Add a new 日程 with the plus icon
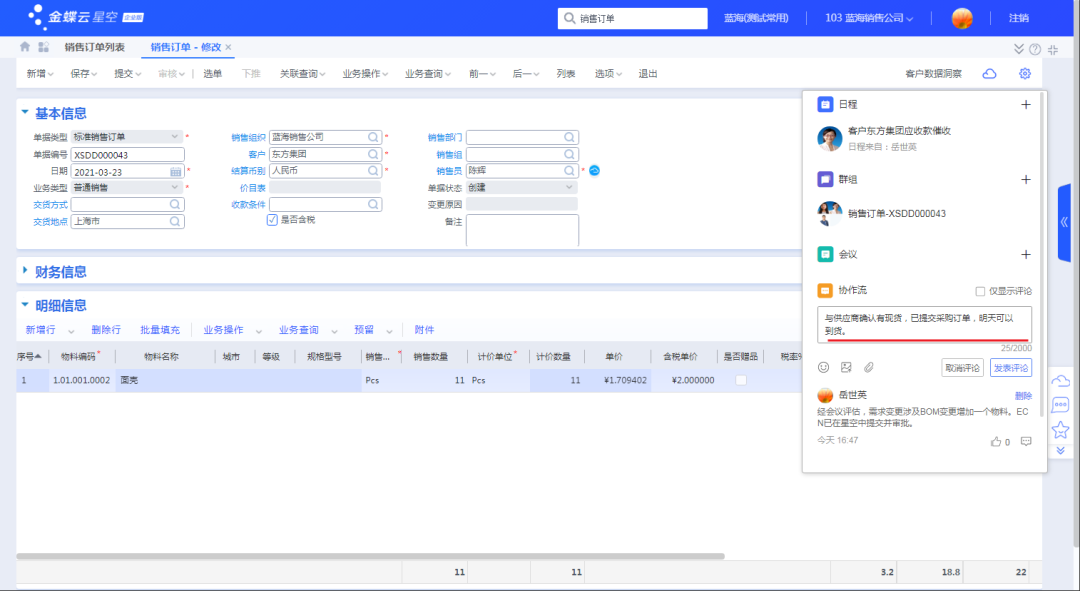The height and width of the screenshot is (591, 1080). point(1026,105)
